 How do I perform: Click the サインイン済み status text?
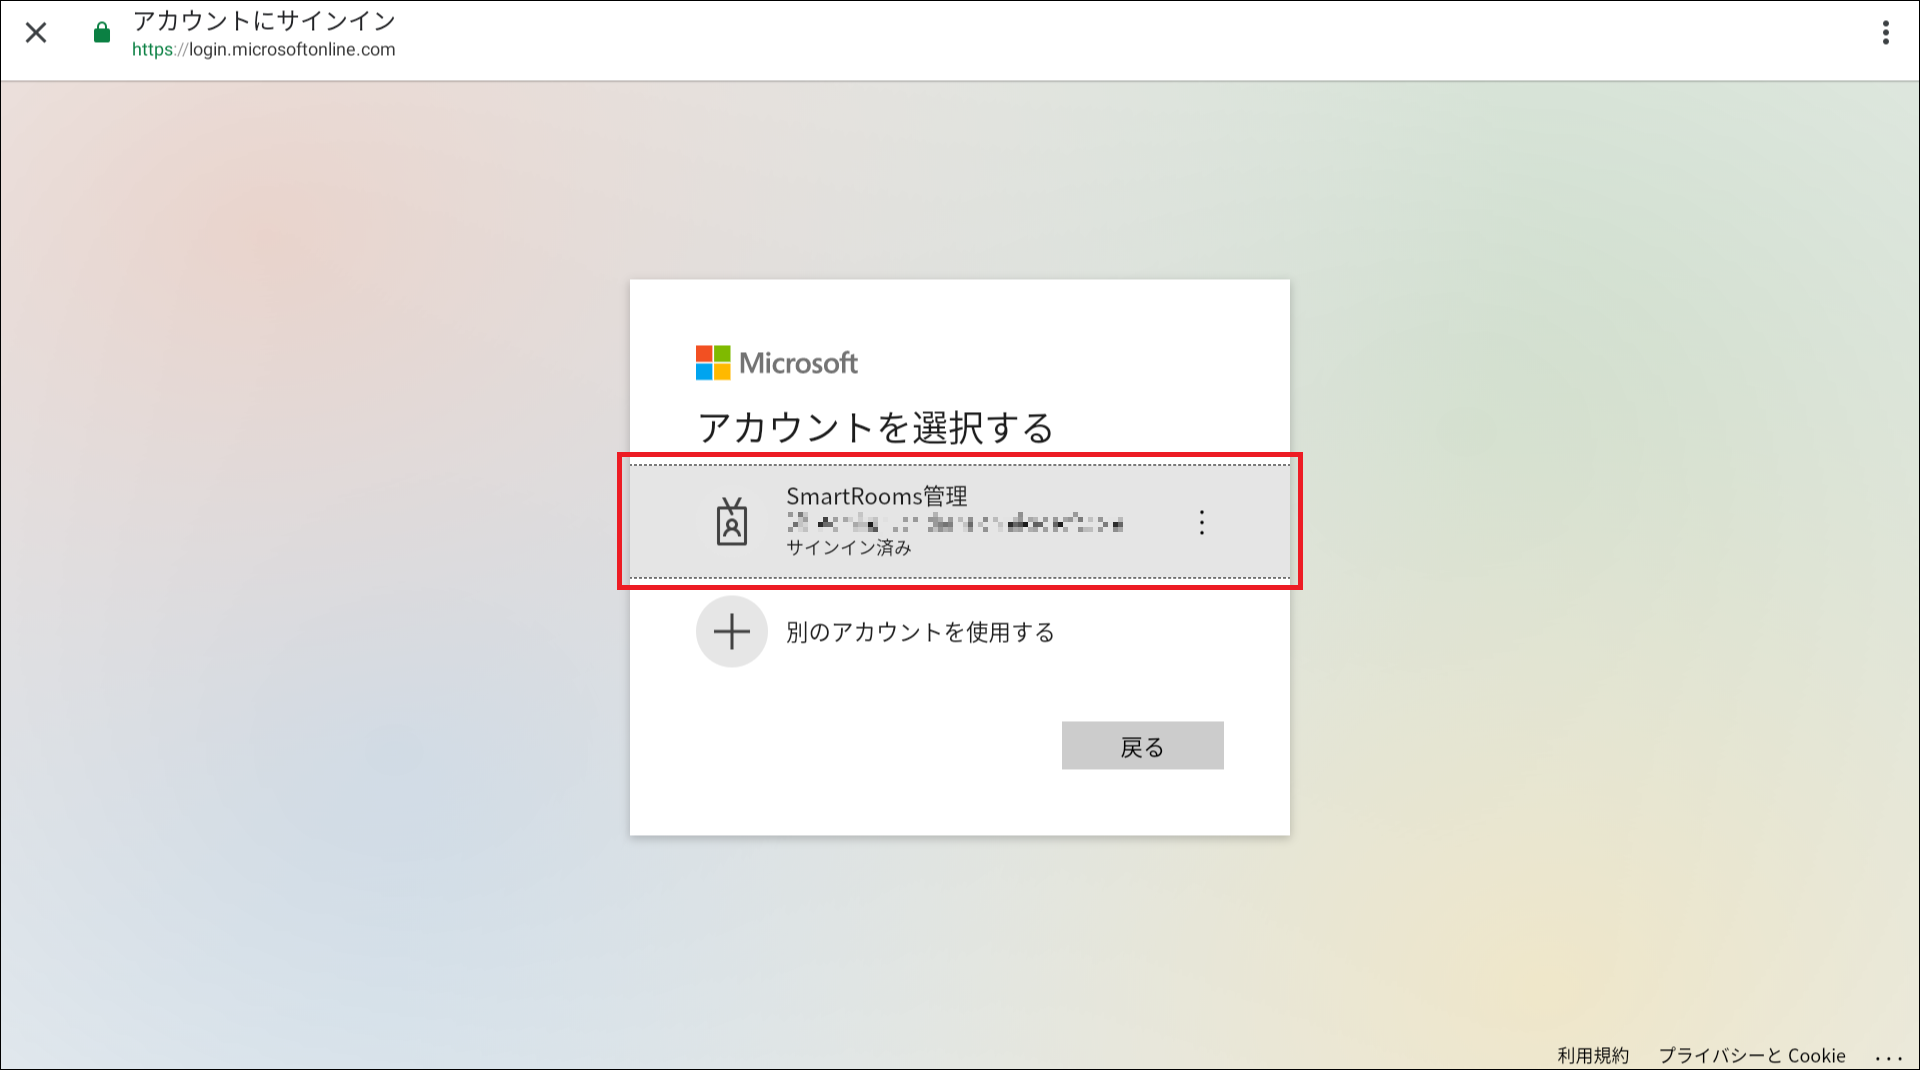(x=848, y=548)
